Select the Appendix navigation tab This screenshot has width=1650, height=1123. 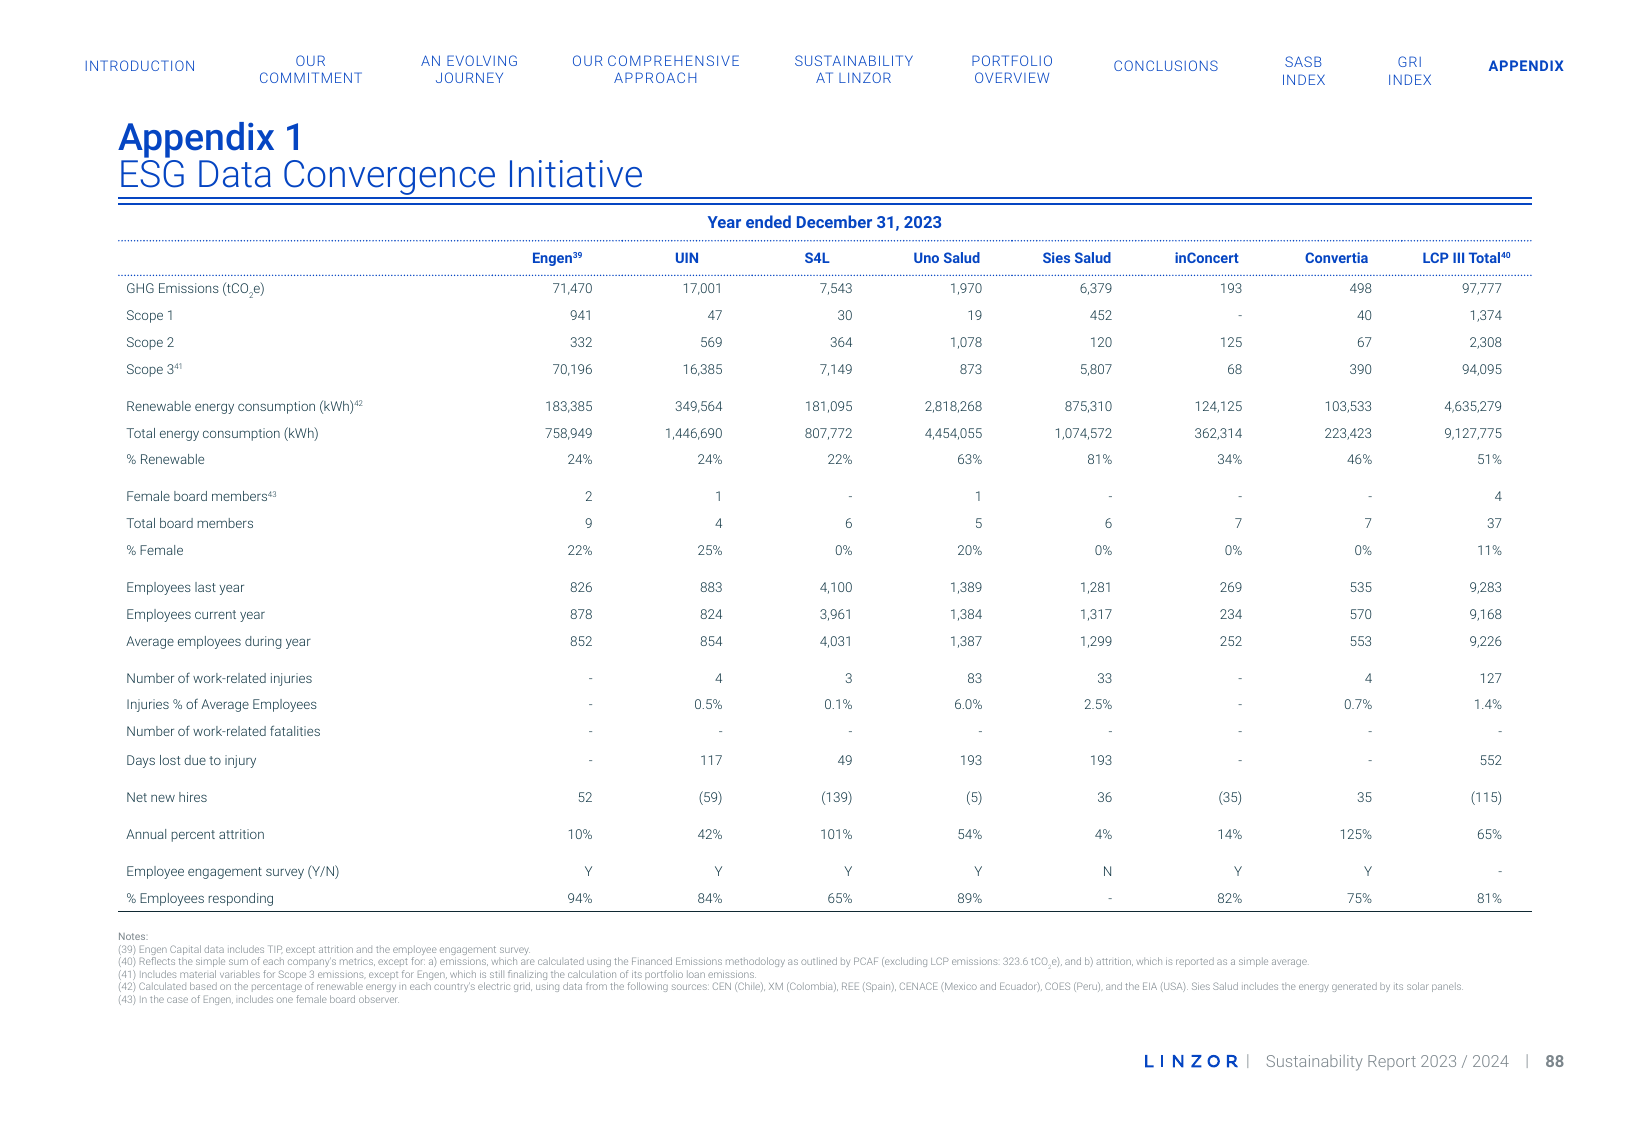click(x=1526, y=66)
